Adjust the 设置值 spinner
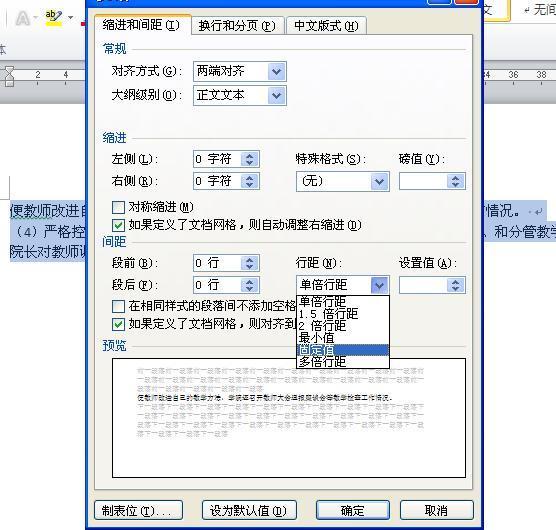 tap(456, 285)
